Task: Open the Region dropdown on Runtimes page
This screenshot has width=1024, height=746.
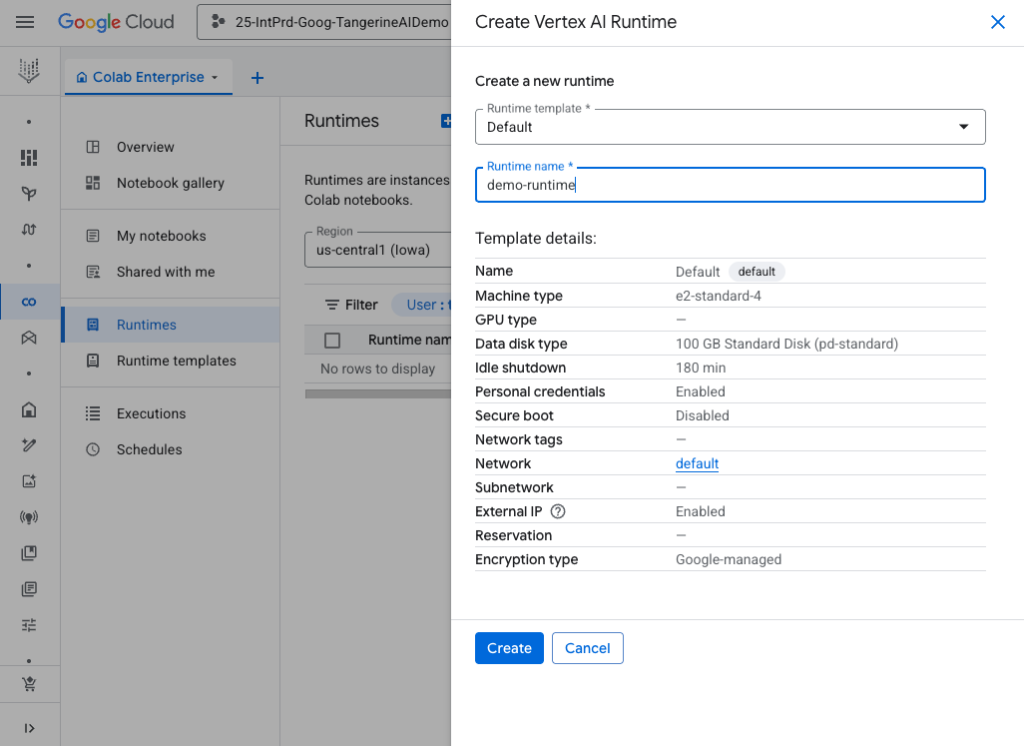Action: [x=377, y=250]
